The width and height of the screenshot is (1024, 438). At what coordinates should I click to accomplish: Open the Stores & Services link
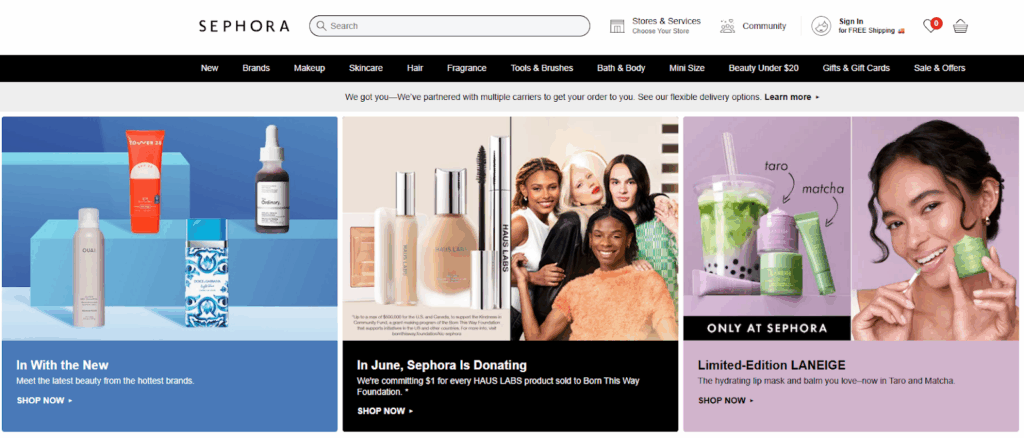(x=666, y=21)
